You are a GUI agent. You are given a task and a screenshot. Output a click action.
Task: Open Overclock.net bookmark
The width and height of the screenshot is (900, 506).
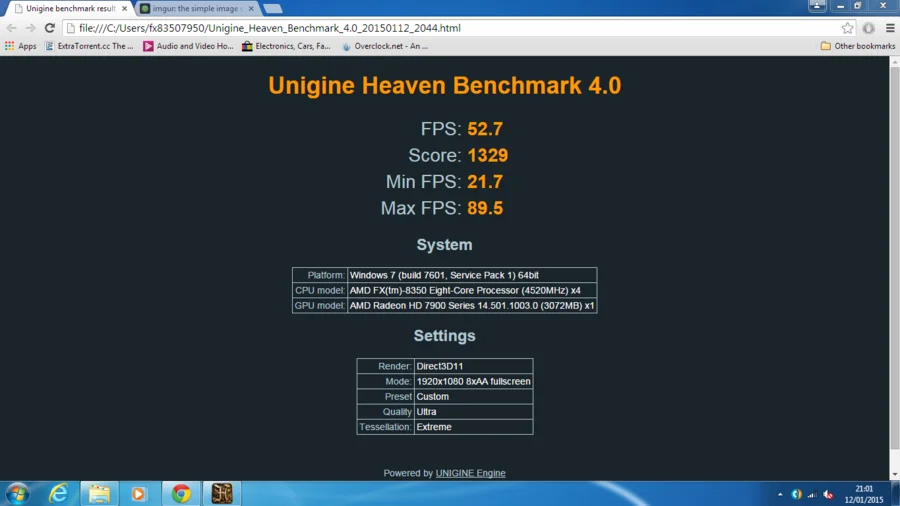(x=385, y=46)
